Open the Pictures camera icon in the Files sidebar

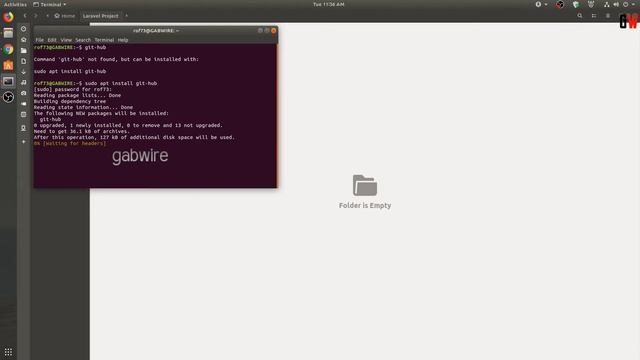[24, 93]
